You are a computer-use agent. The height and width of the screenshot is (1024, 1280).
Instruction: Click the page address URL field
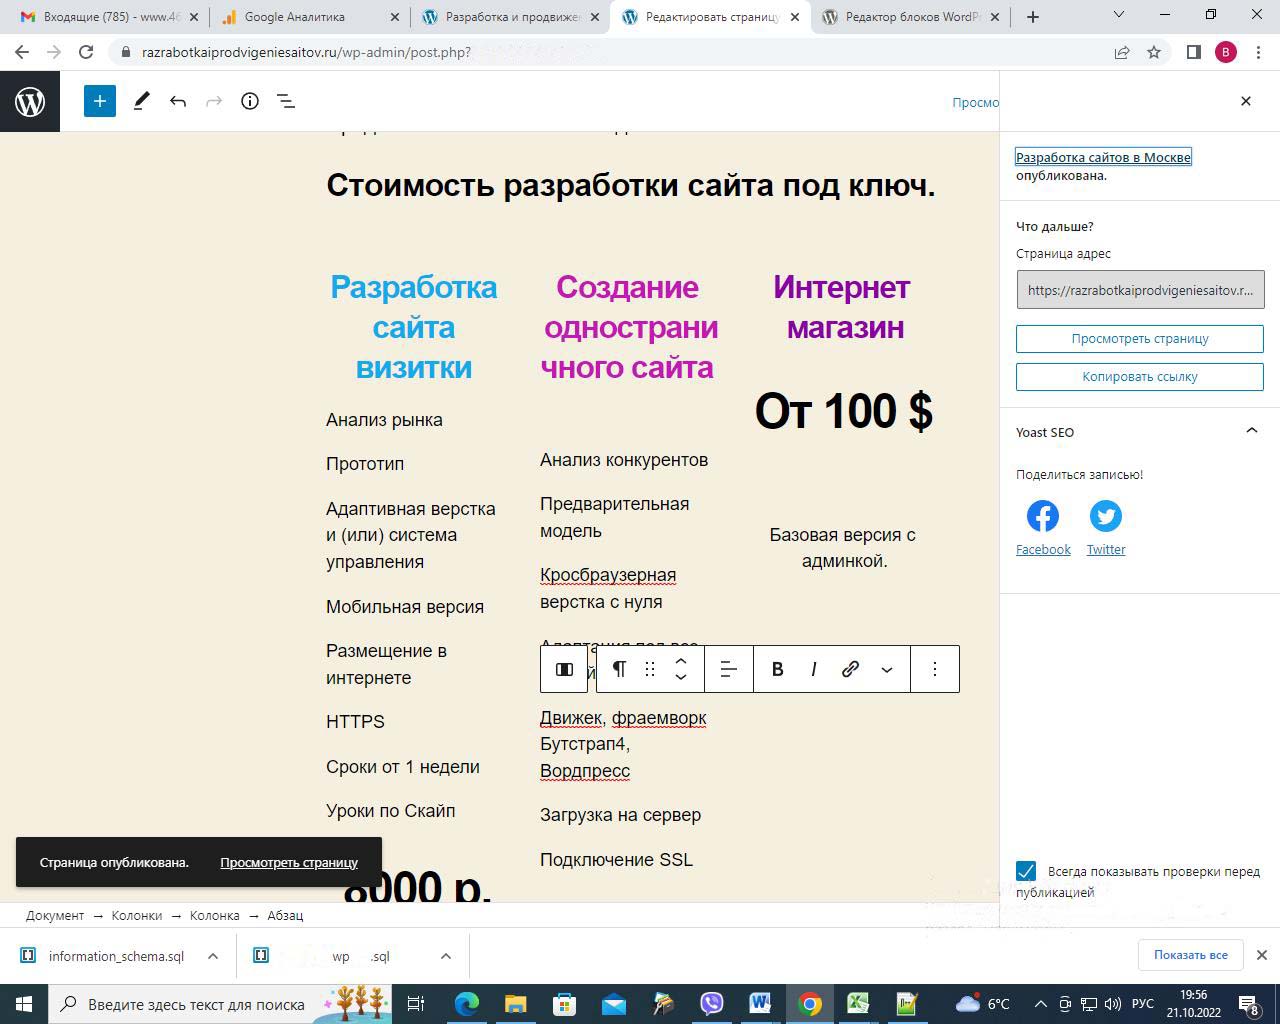(1140, 290)
